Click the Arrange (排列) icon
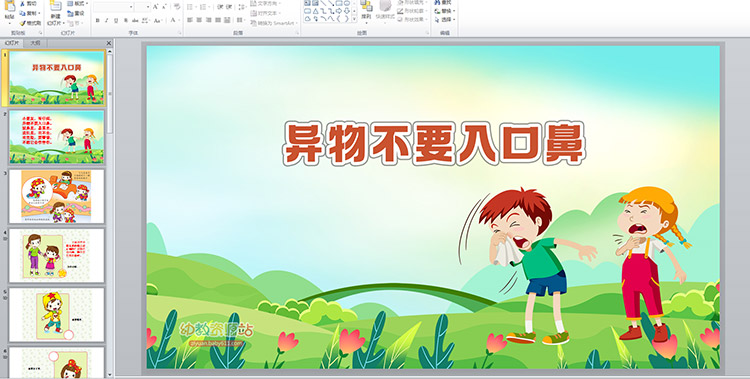 [366, 10]
